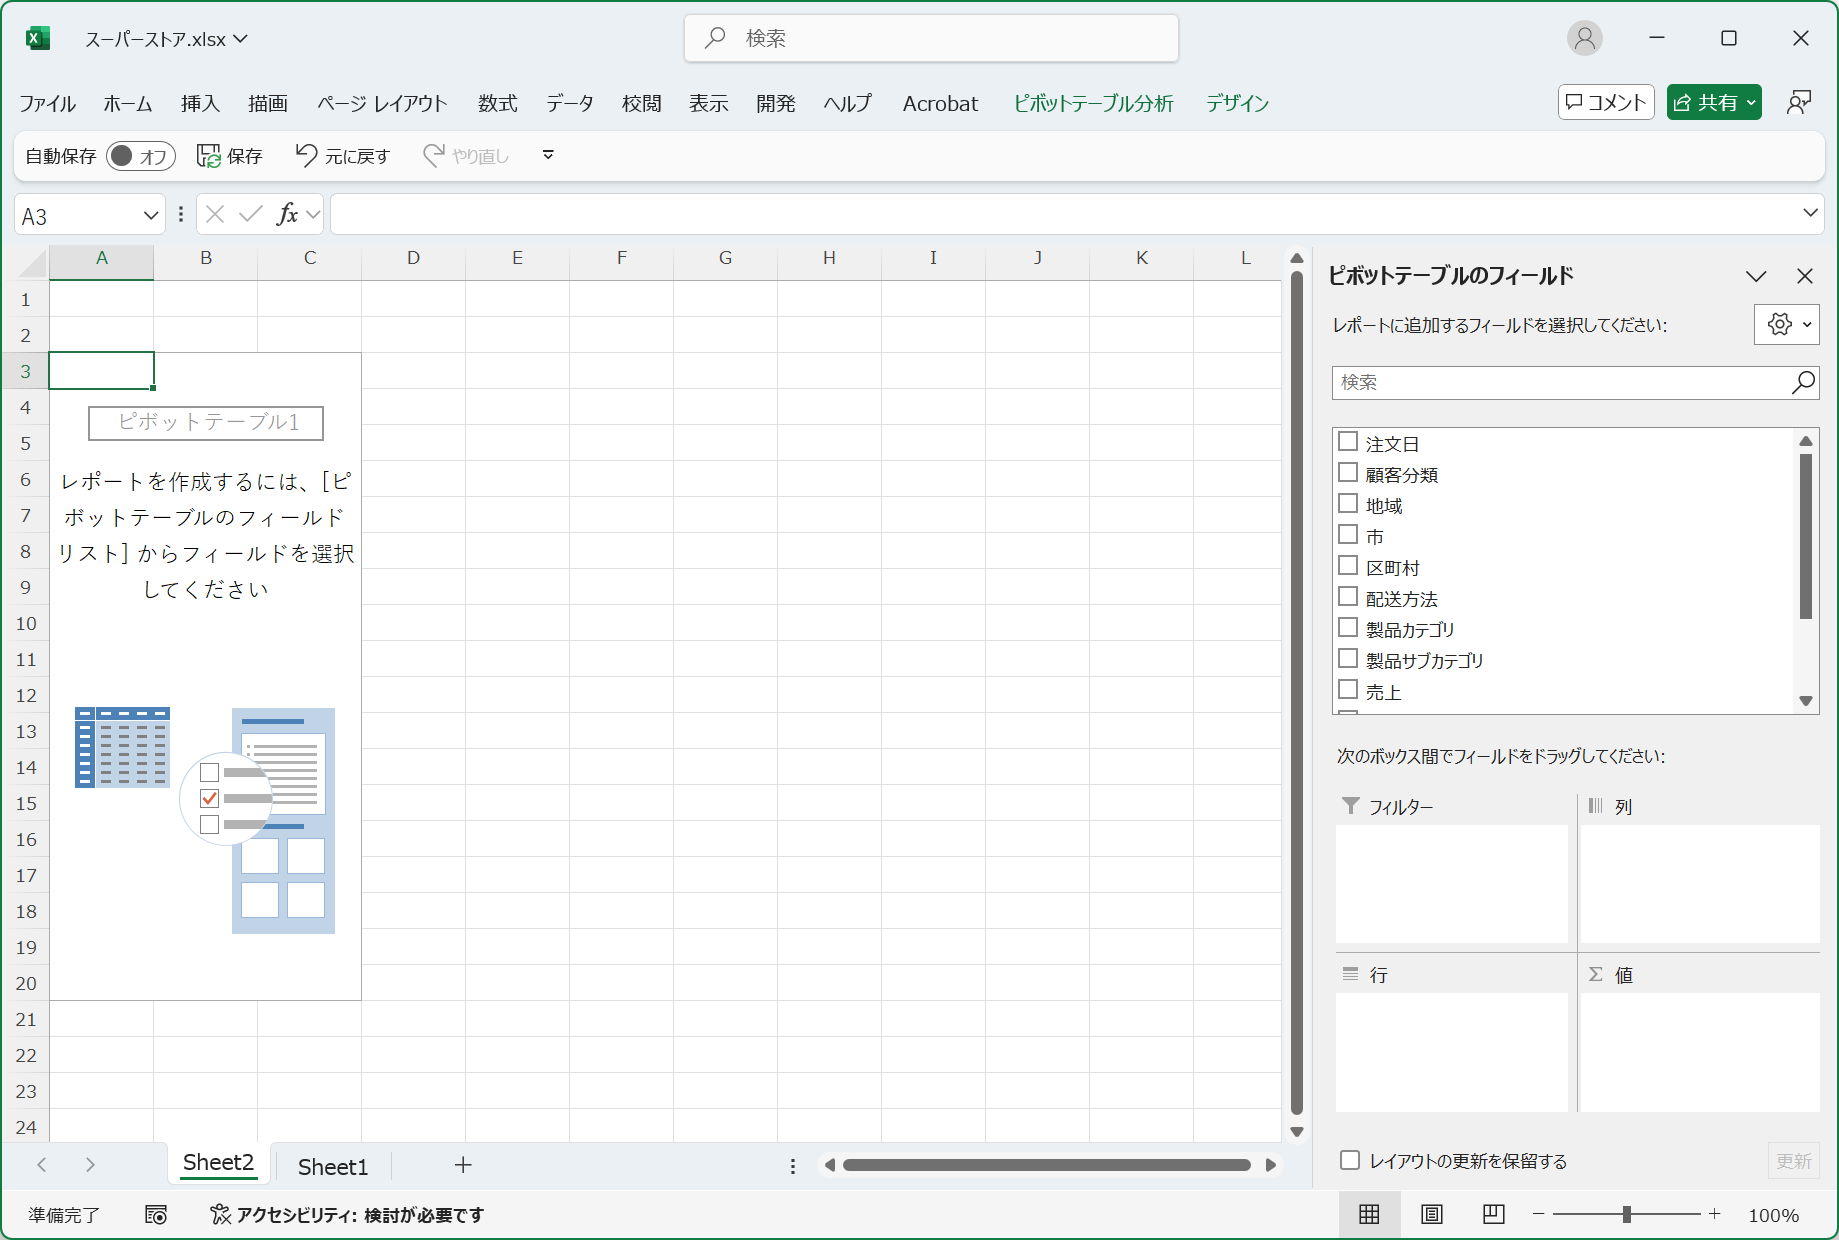The image size is (1839, 1240).
Task: Click the field search box in pivot pane
Action: point(1575,382)
